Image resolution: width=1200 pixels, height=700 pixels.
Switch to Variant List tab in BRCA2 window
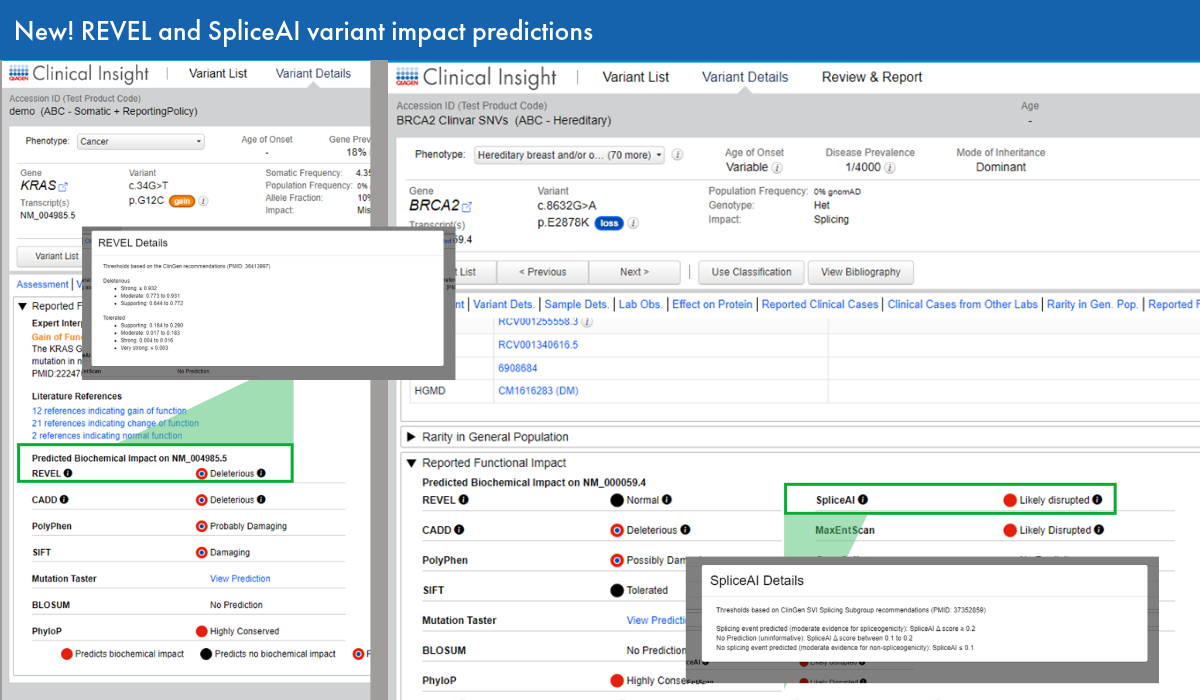click(x=636, y=77)
